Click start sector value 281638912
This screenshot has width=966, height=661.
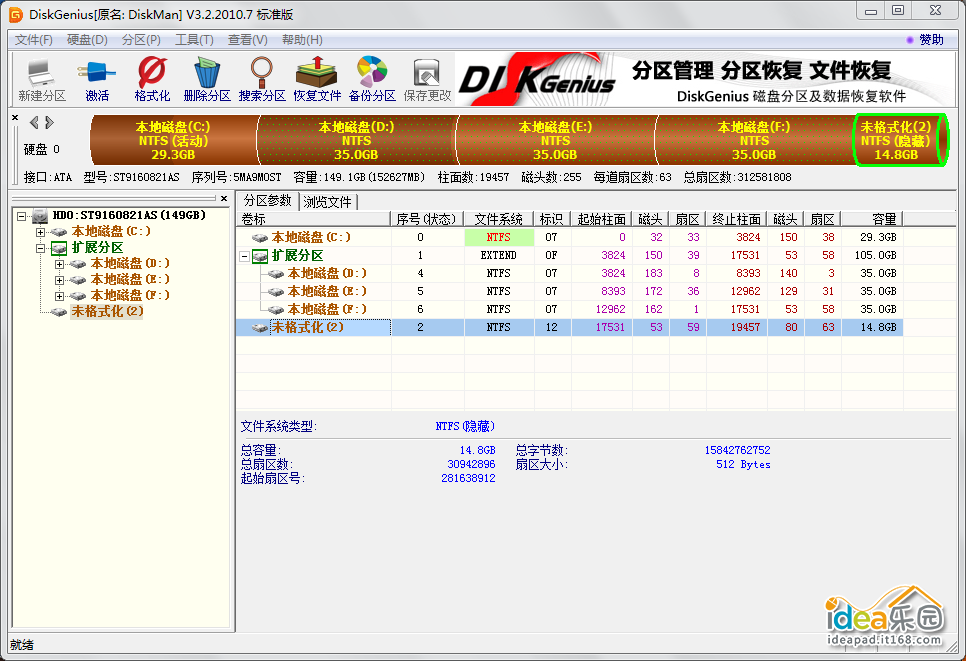[x=468, y=479]
